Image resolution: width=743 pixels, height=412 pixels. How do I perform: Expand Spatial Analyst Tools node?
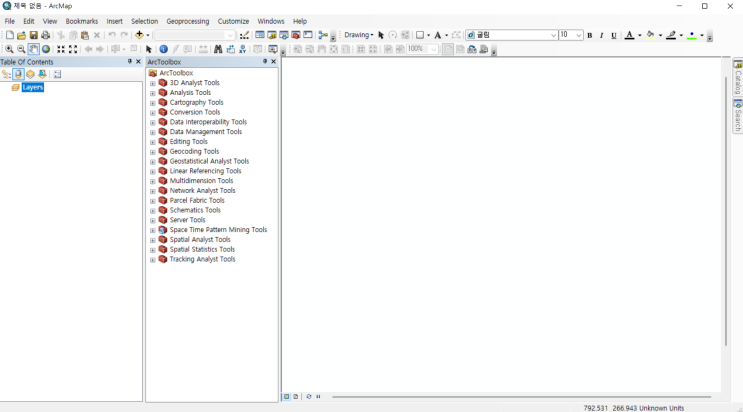153,240
